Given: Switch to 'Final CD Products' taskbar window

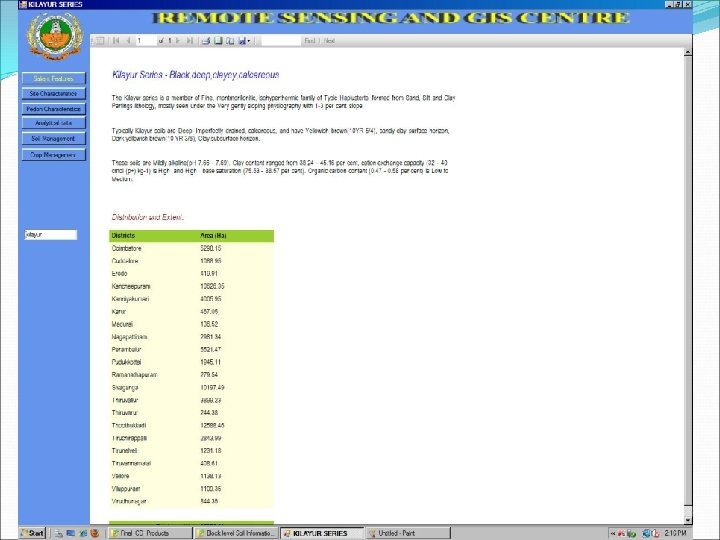Looking at the screenshot, I should (x=150, y=533).
